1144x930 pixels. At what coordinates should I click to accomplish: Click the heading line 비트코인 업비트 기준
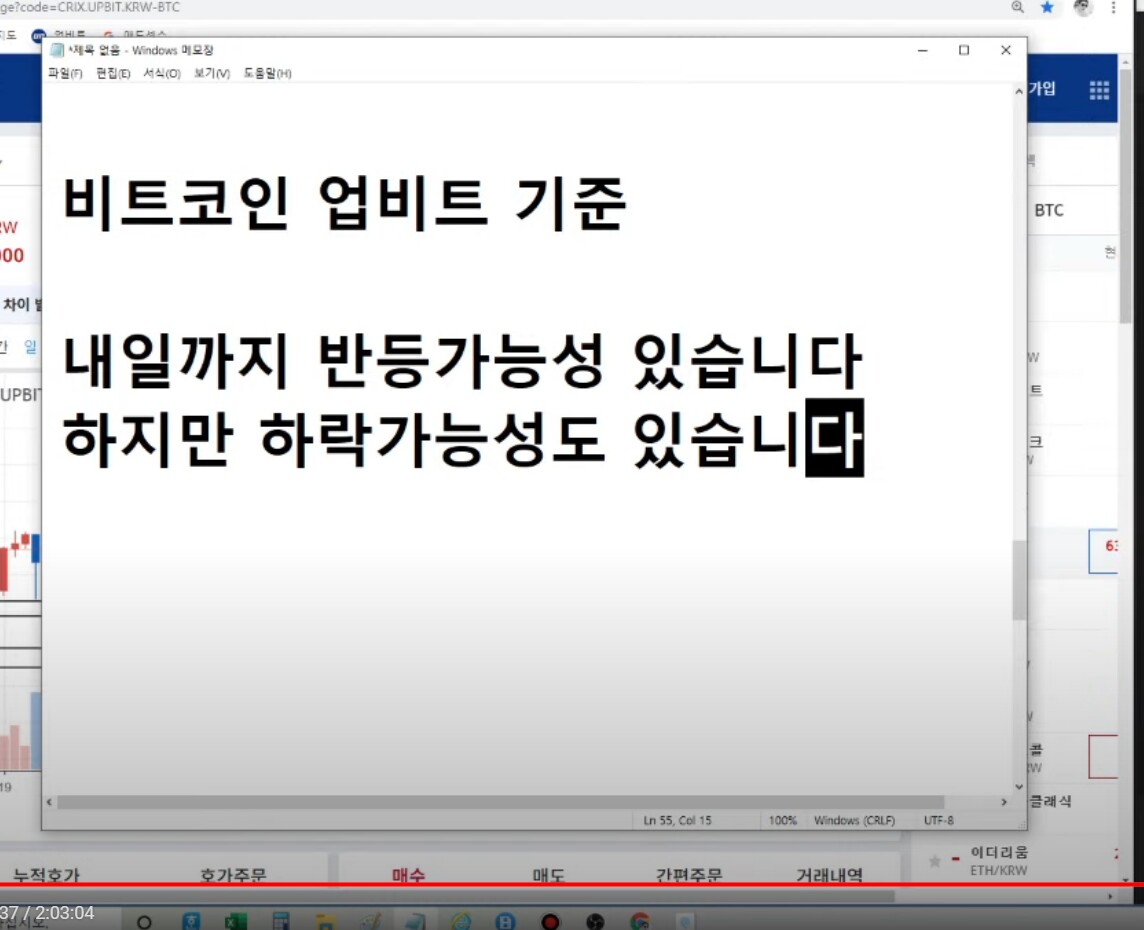[x=344, y=204]
